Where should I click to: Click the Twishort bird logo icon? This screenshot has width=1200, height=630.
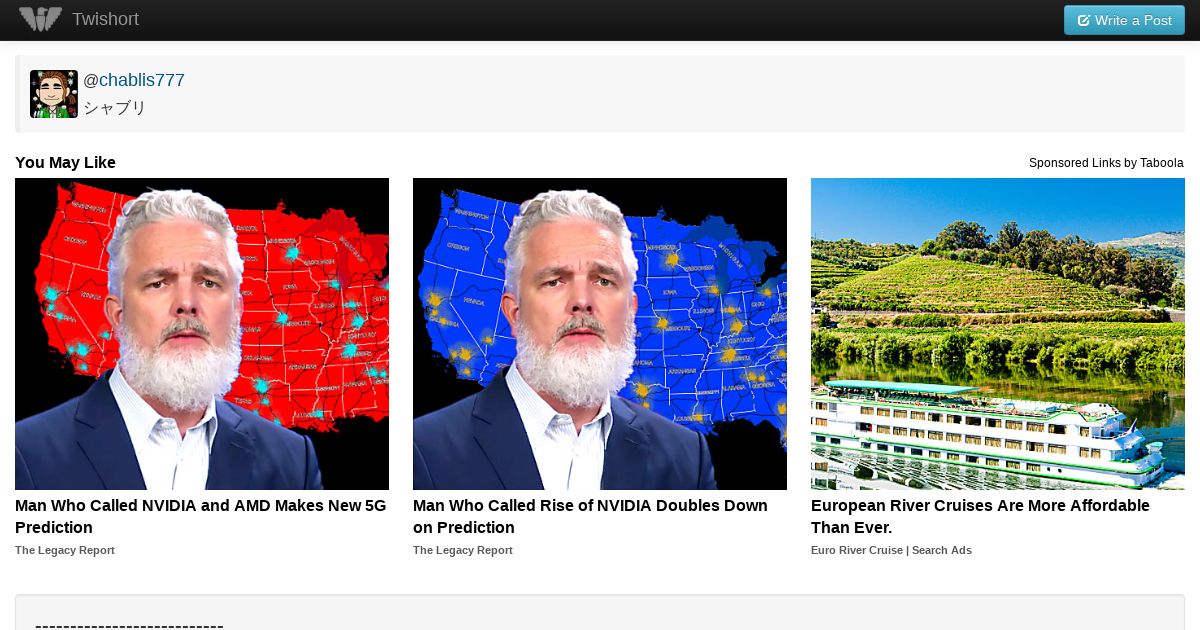pyautogui.click(x=40, y=19)
